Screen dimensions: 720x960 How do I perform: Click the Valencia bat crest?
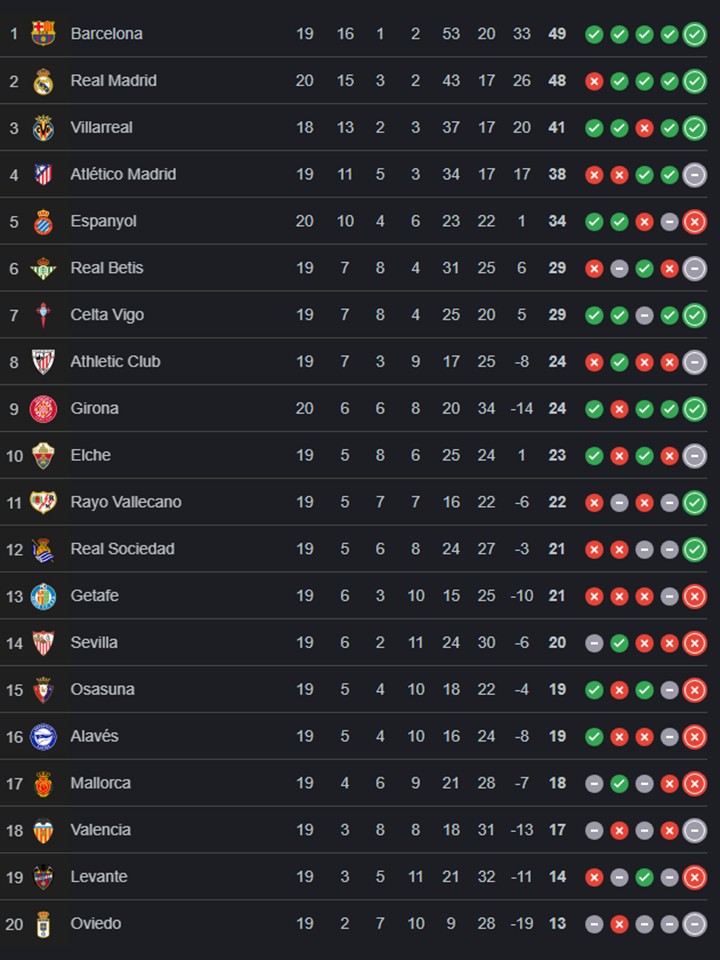click(x=43, y=830)
